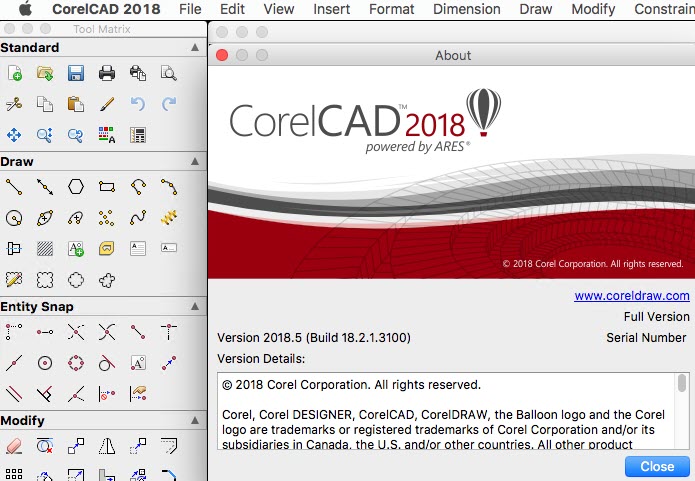This screenshot has height=481, width=695.
Task: Open the Draw menu
Action: (536, 9)
